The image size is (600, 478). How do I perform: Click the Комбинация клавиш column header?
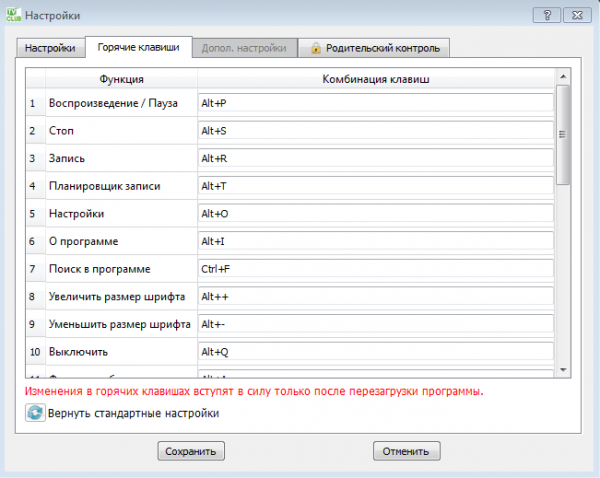click(x=375, y=78)
